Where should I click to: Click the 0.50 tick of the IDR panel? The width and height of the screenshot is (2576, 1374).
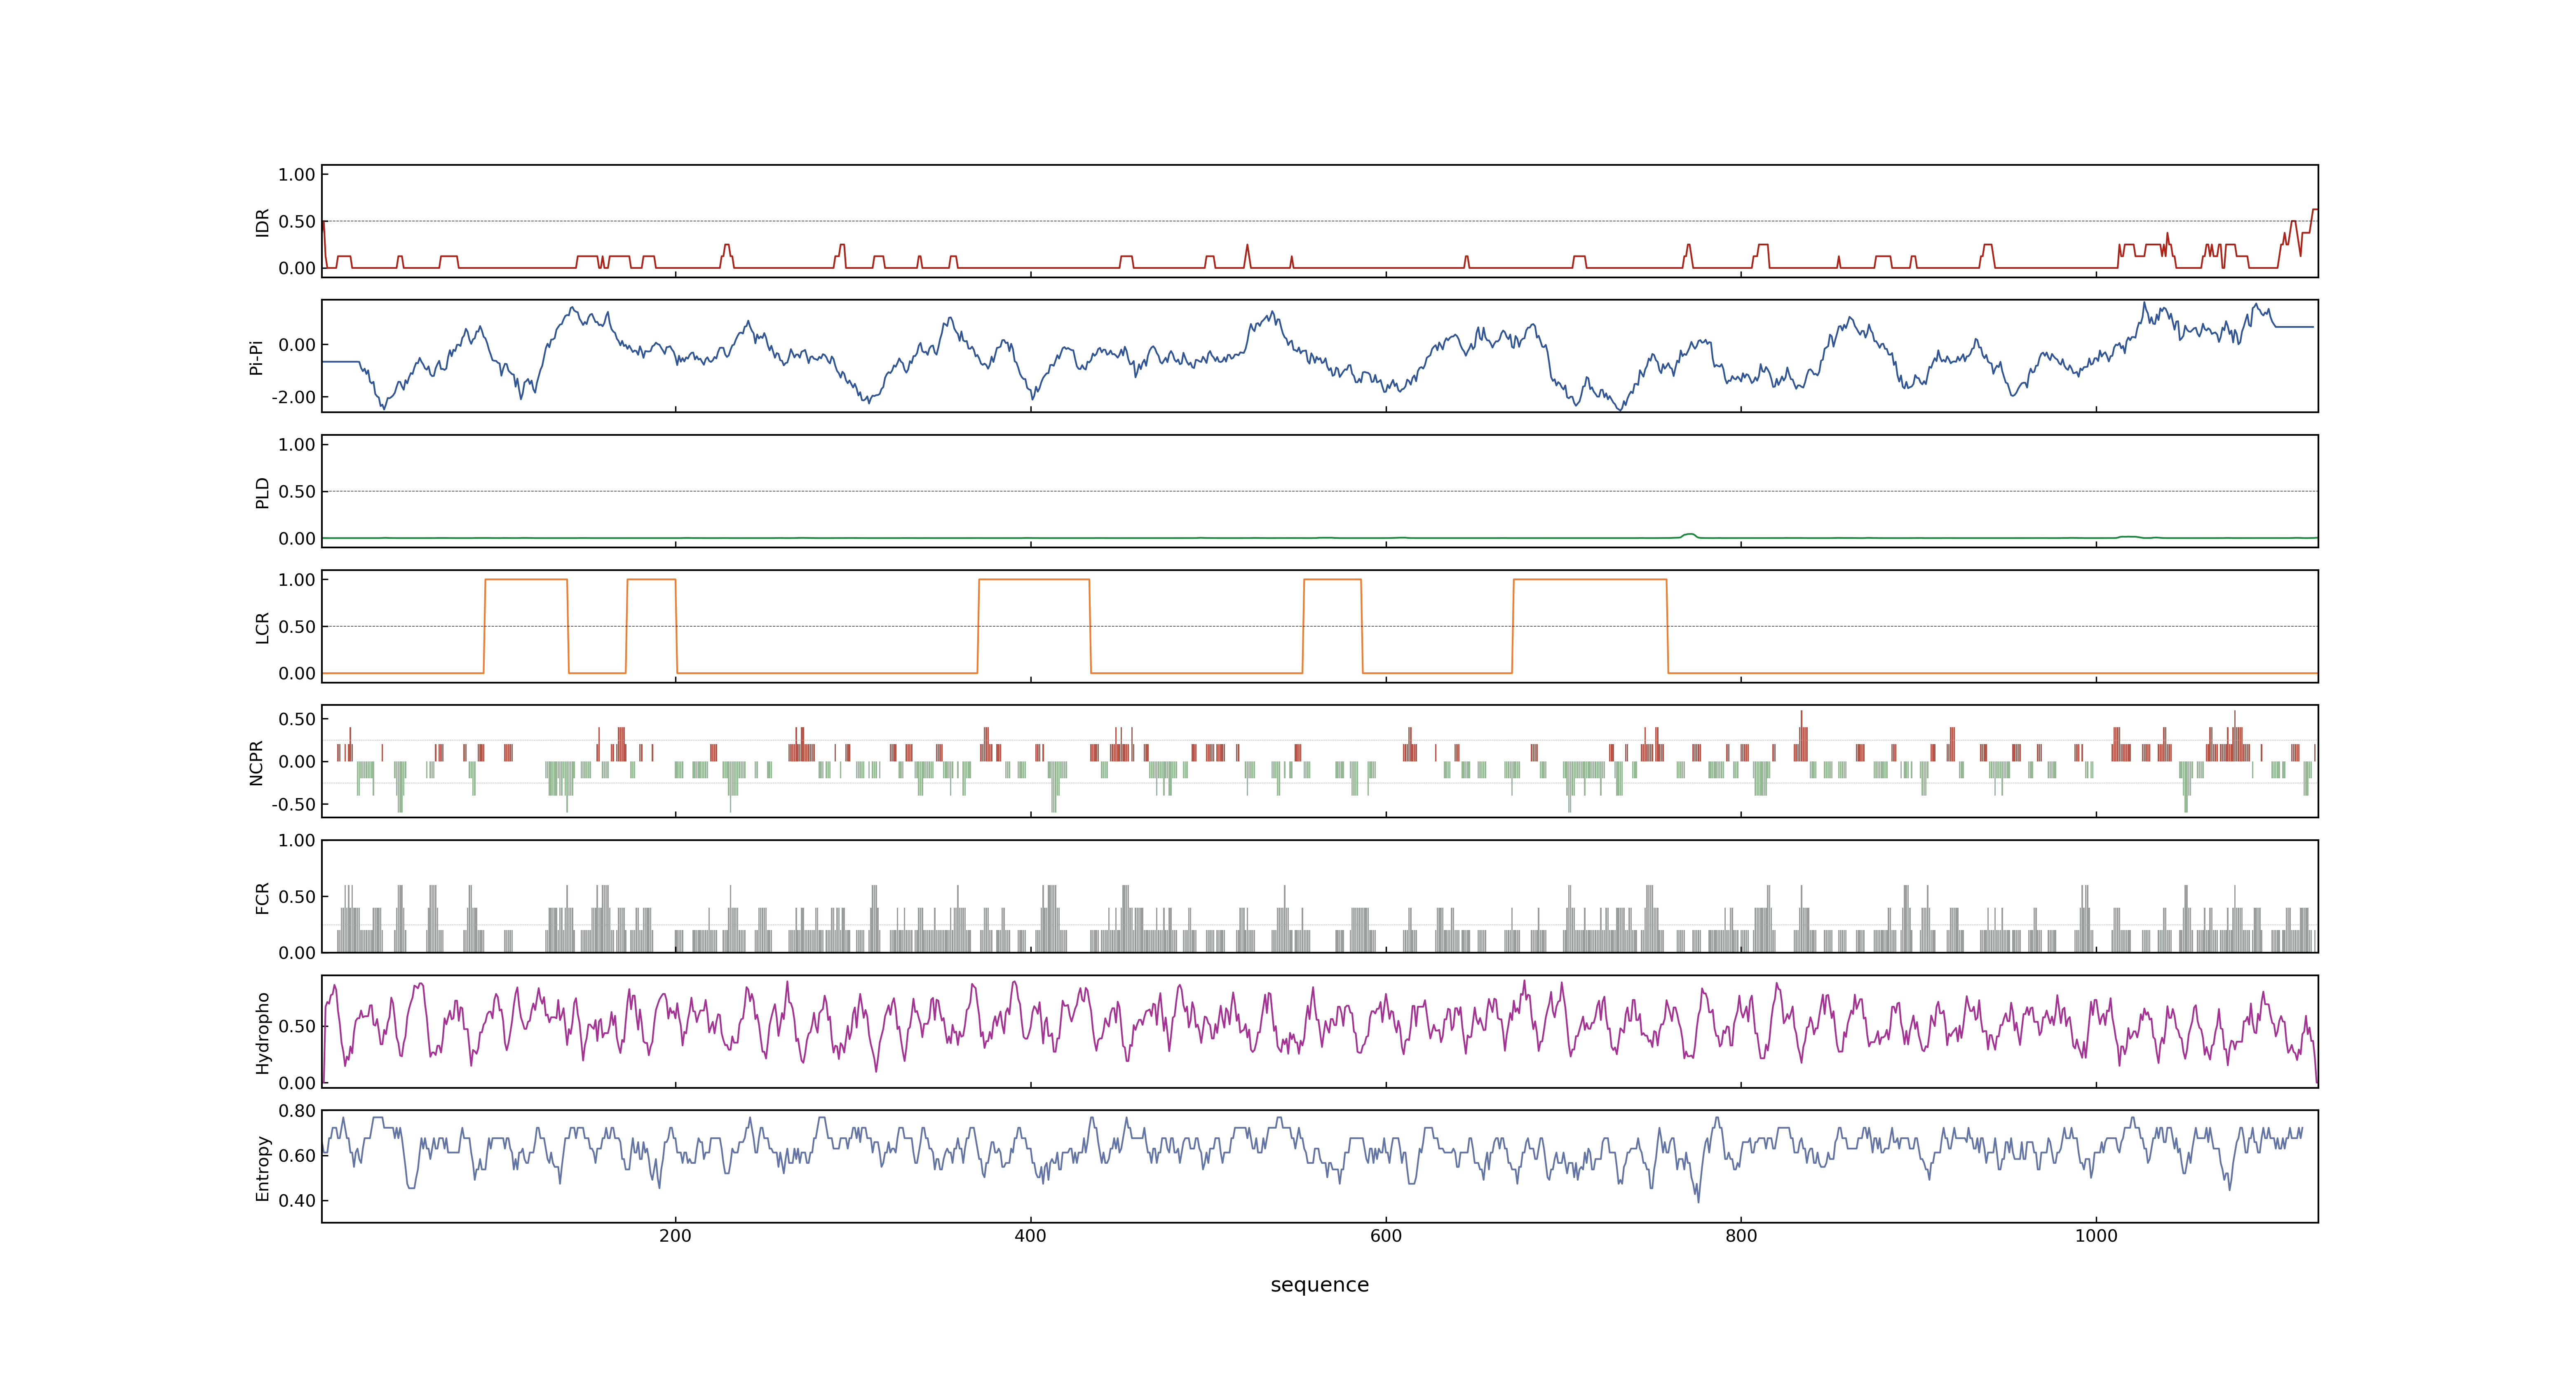coord(297,222)
